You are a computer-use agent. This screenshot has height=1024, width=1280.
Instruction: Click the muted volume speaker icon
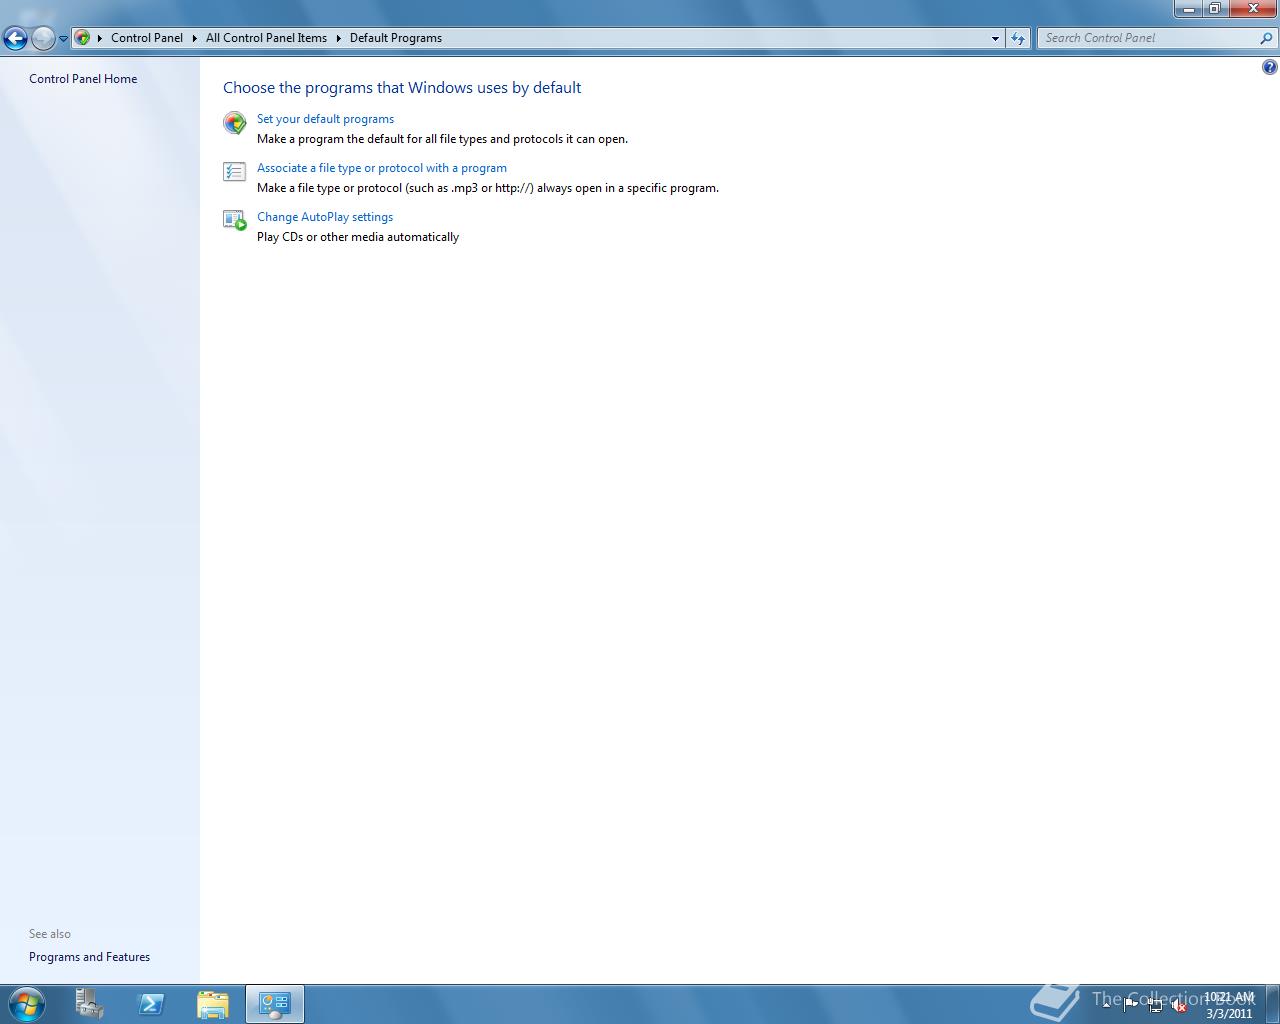coord(1179,1005)
